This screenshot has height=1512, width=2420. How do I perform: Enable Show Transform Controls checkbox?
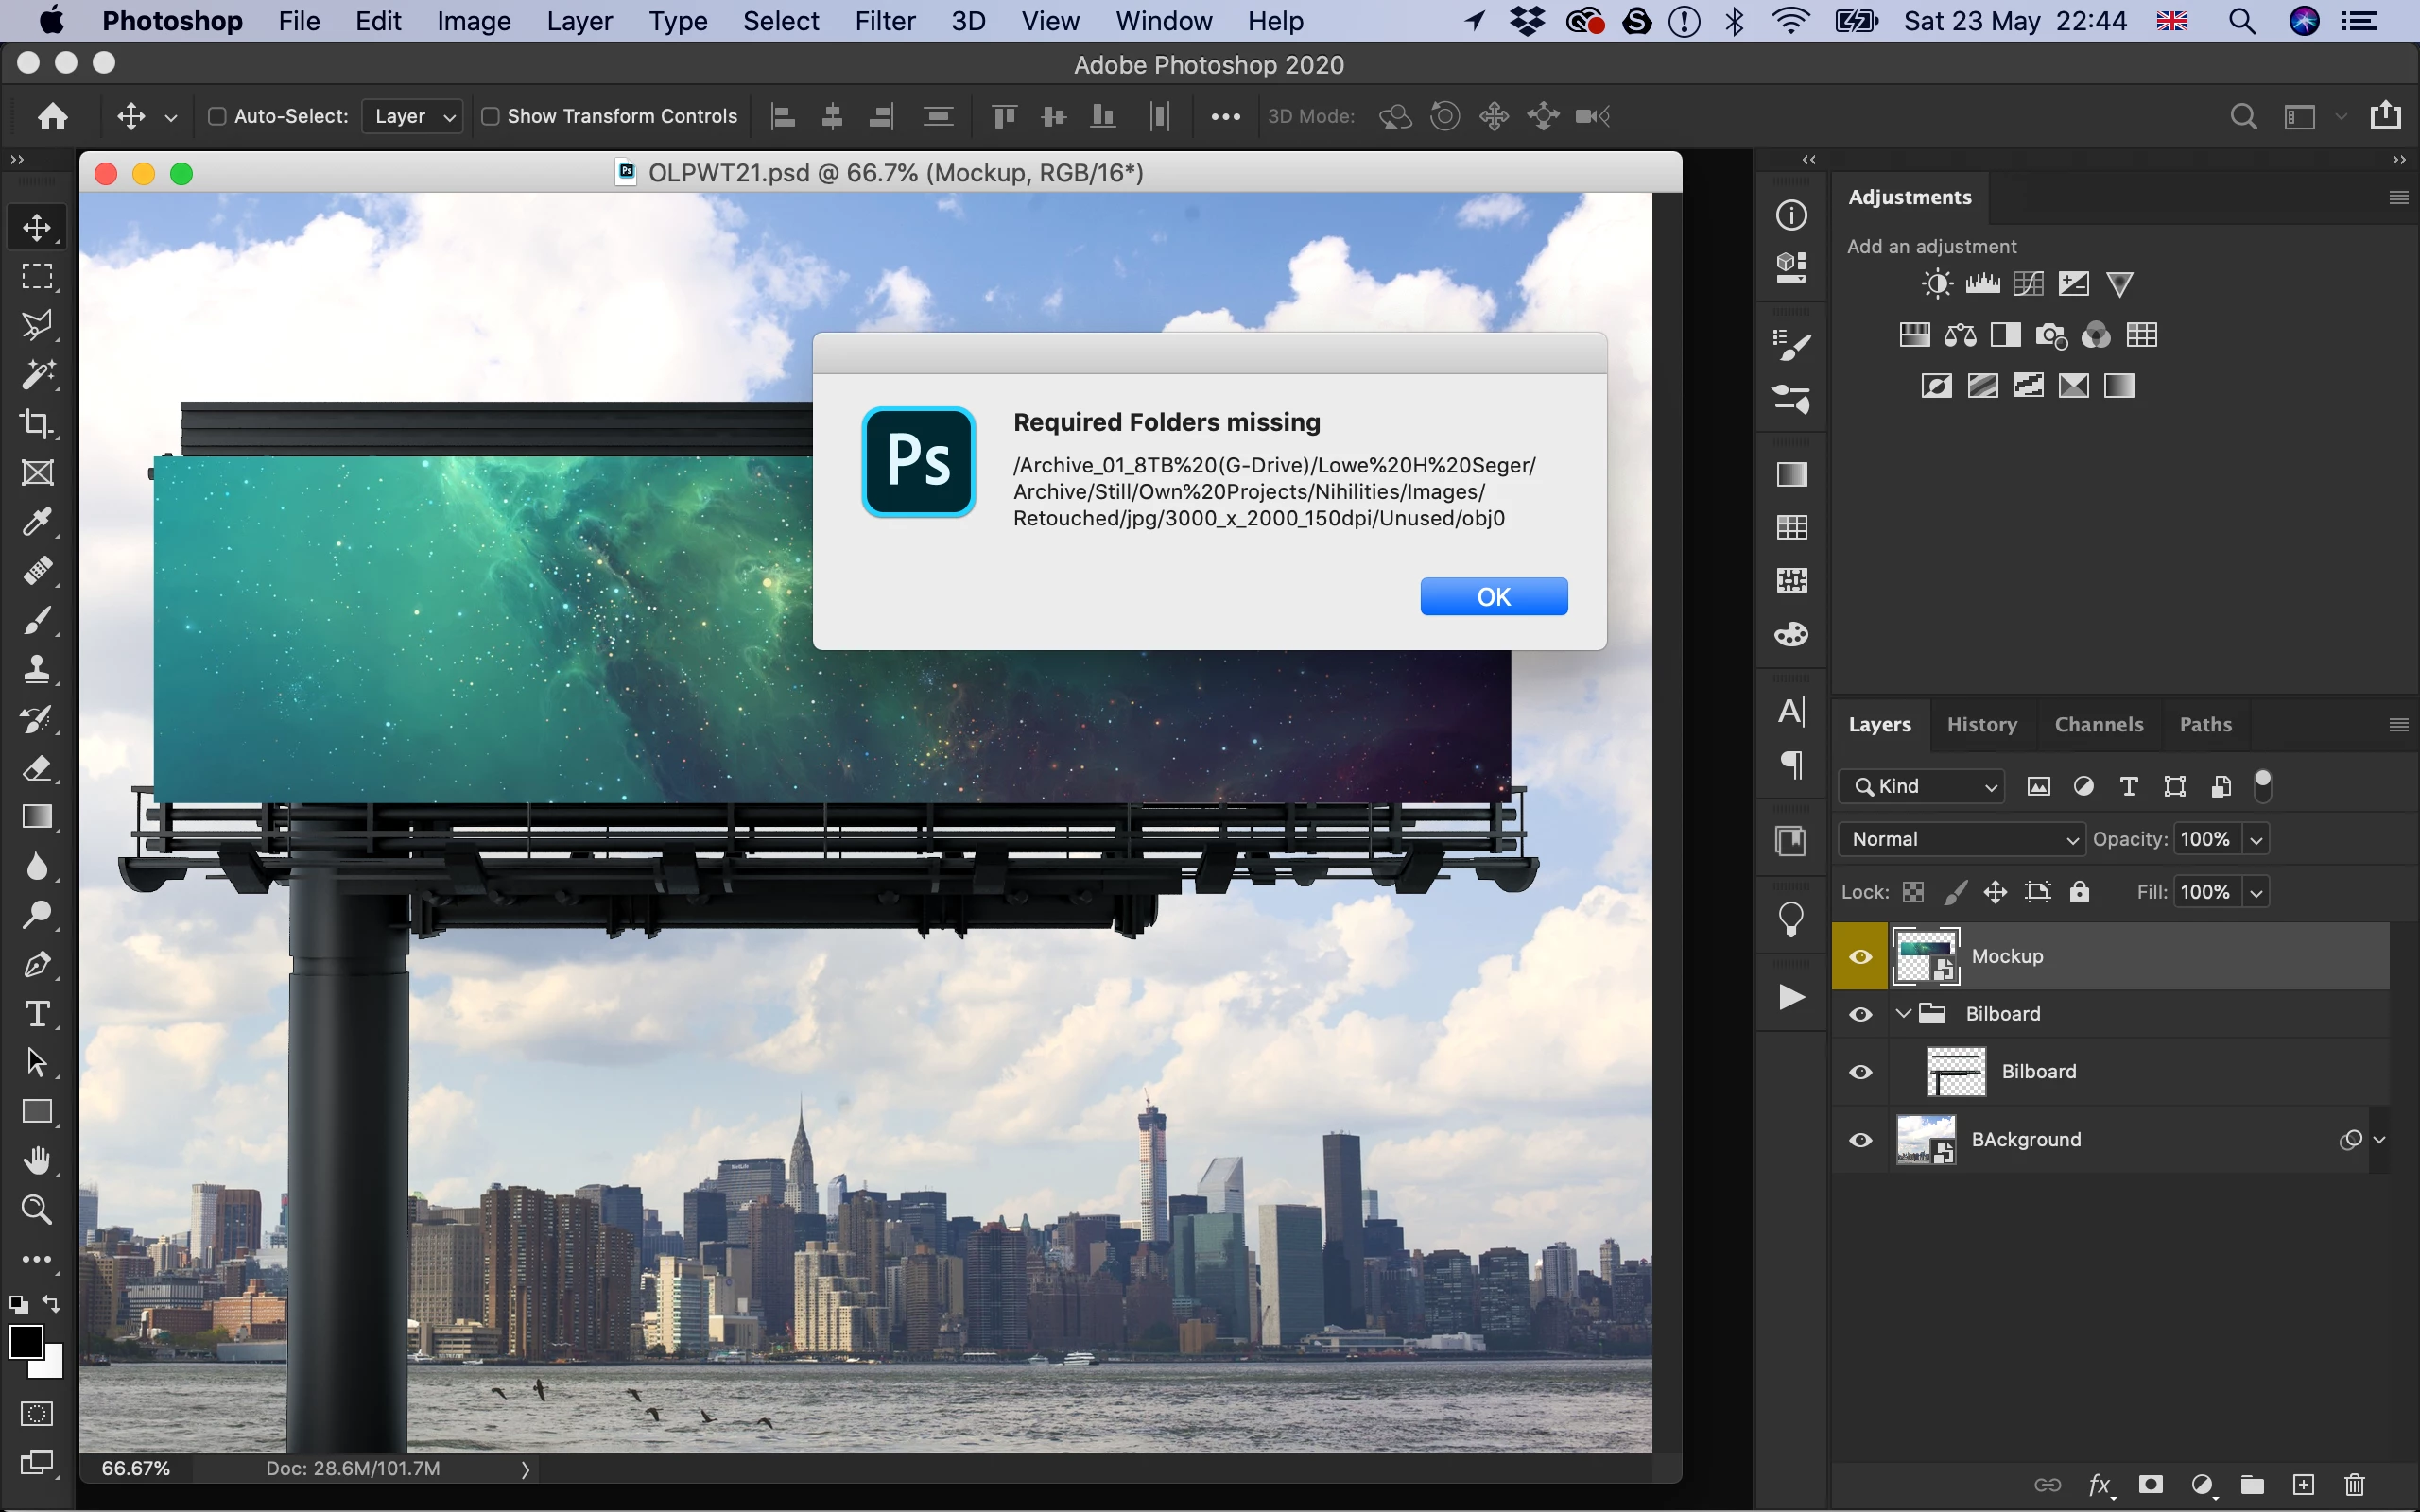tap(490, 116)
